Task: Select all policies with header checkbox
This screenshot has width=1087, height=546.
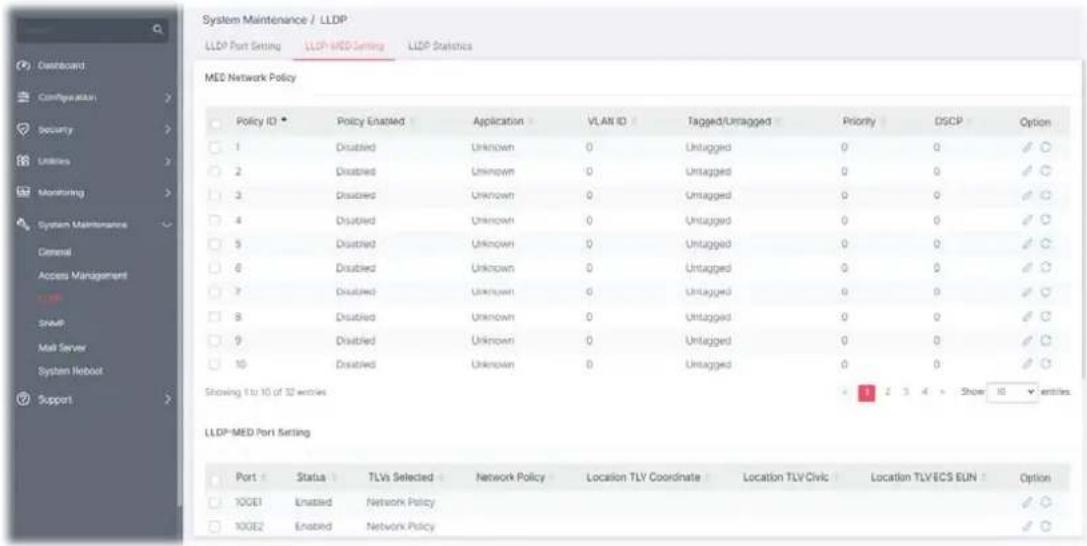Action: pos(217,123)
